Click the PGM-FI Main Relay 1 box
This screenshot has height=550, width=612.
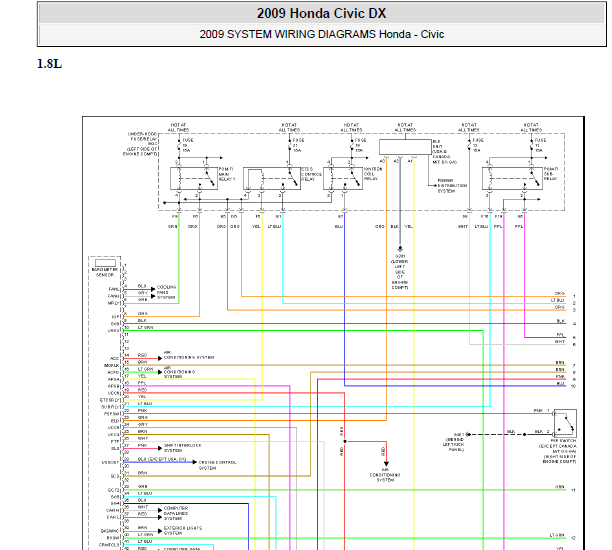point(194,179)
